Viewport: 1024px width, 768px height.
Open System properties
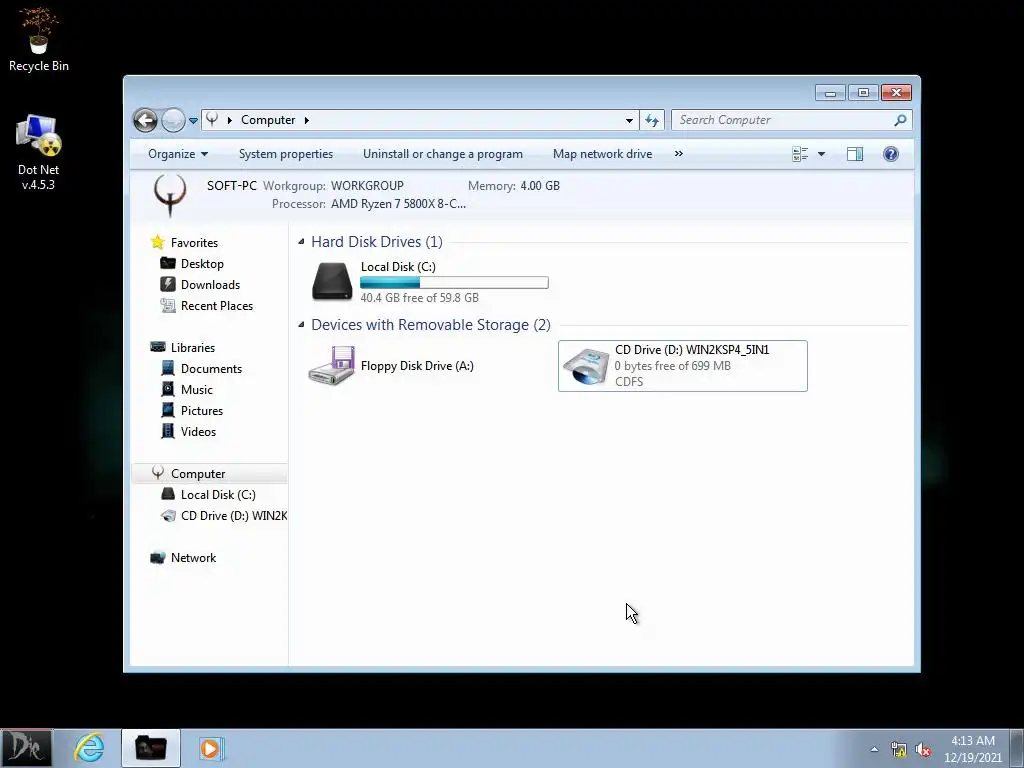pyautogui.click(x=285, y=154)
